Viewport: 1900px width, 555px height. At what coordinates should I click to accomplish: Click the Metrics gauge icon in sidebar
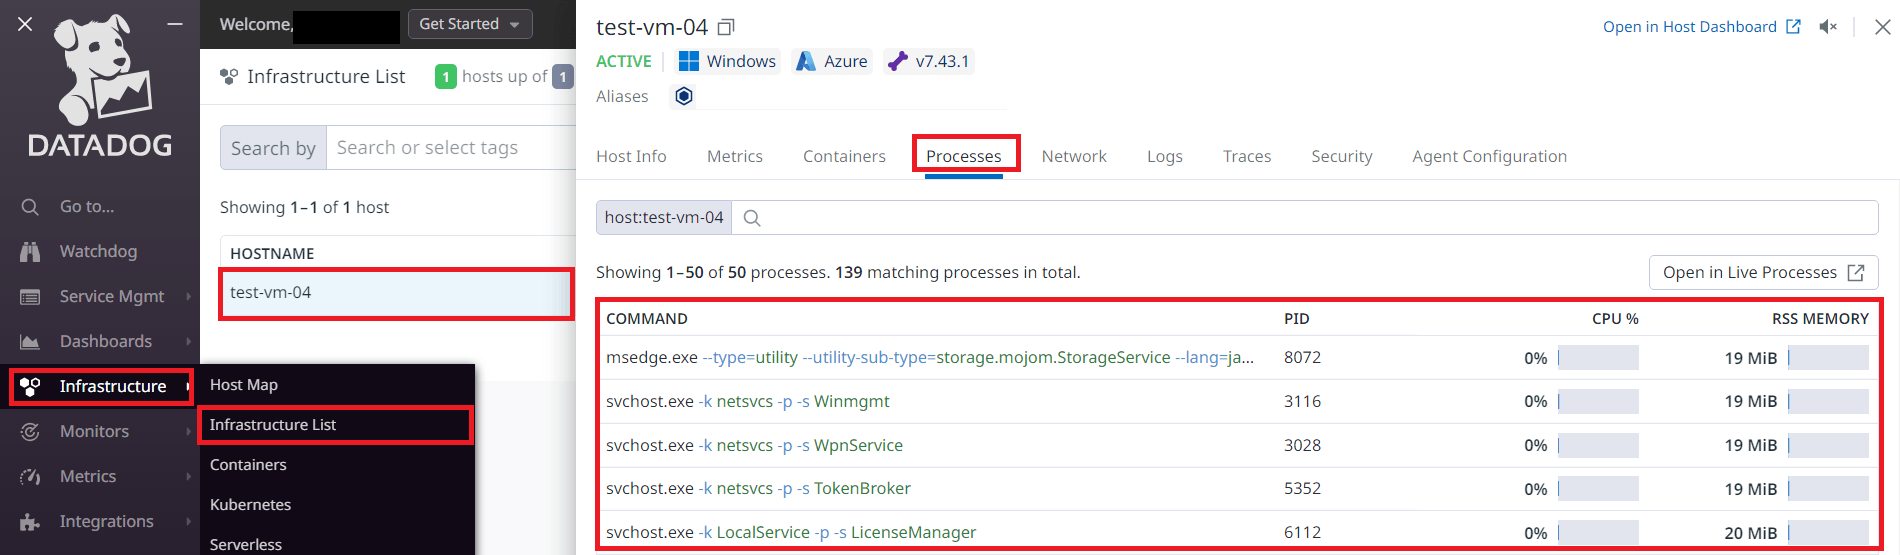click(30, 477)
